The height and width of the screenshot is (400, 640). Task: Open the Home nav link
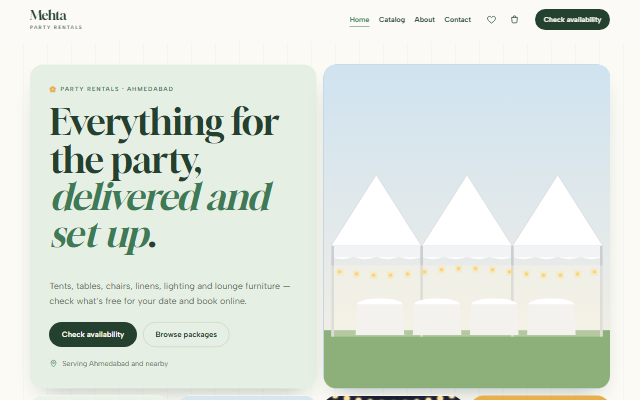(x=359, y=20)
